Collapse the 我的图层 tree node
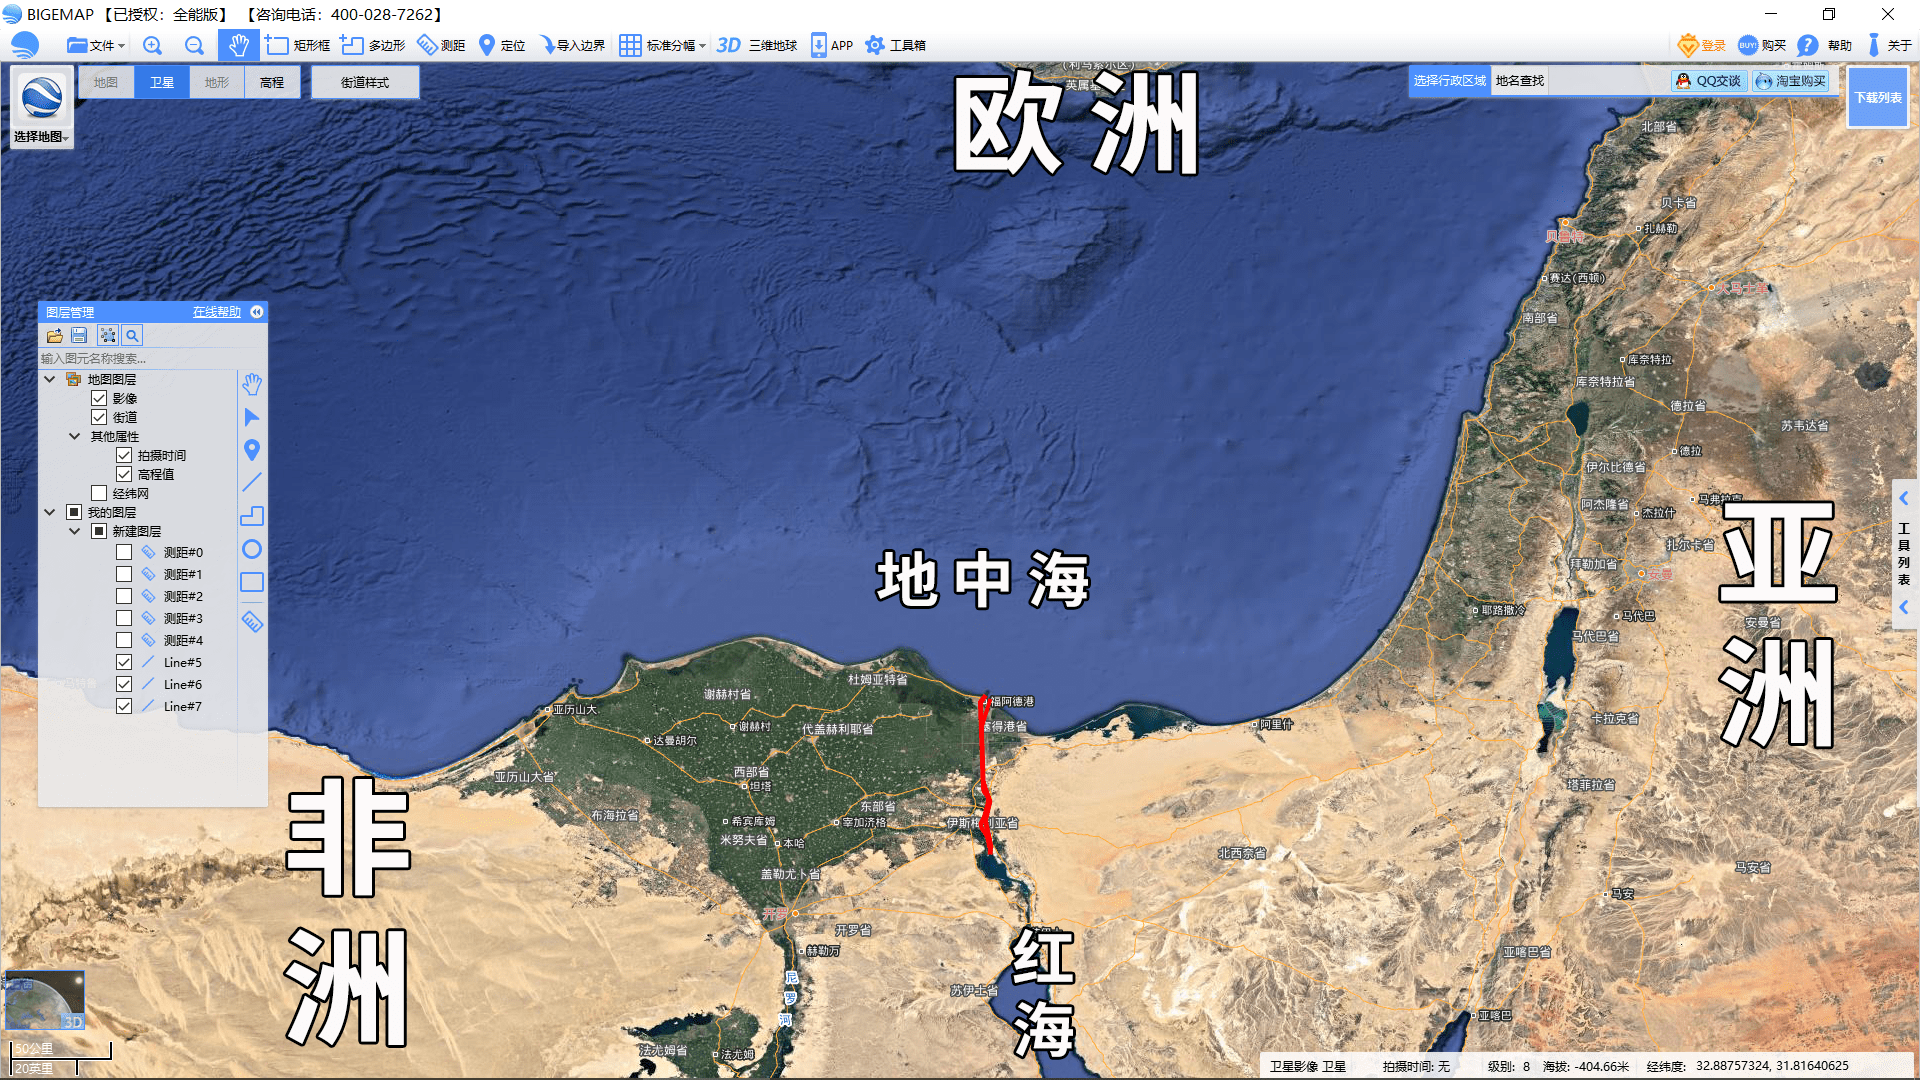 tap(49, 512)
